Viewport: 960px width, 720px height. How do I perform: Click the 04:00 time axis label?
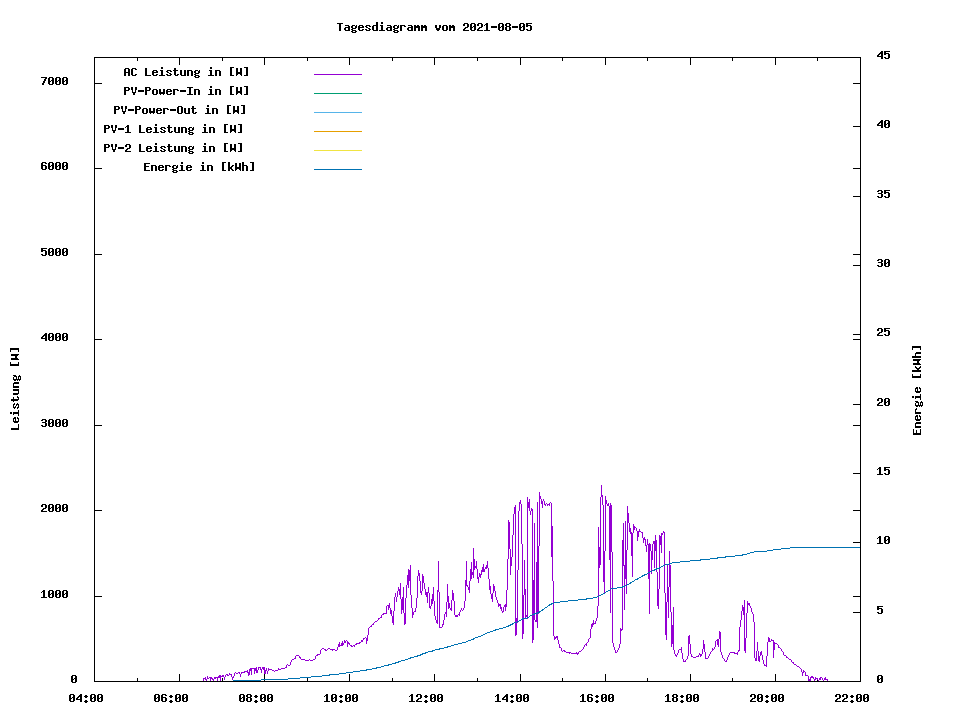tap(86, 698)
